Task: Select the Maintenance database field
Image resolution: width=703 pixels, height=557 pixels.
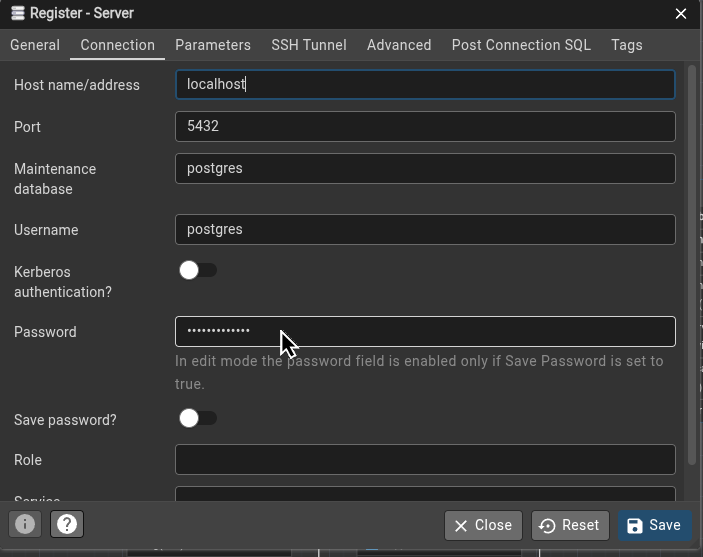Action: point(425,168)
